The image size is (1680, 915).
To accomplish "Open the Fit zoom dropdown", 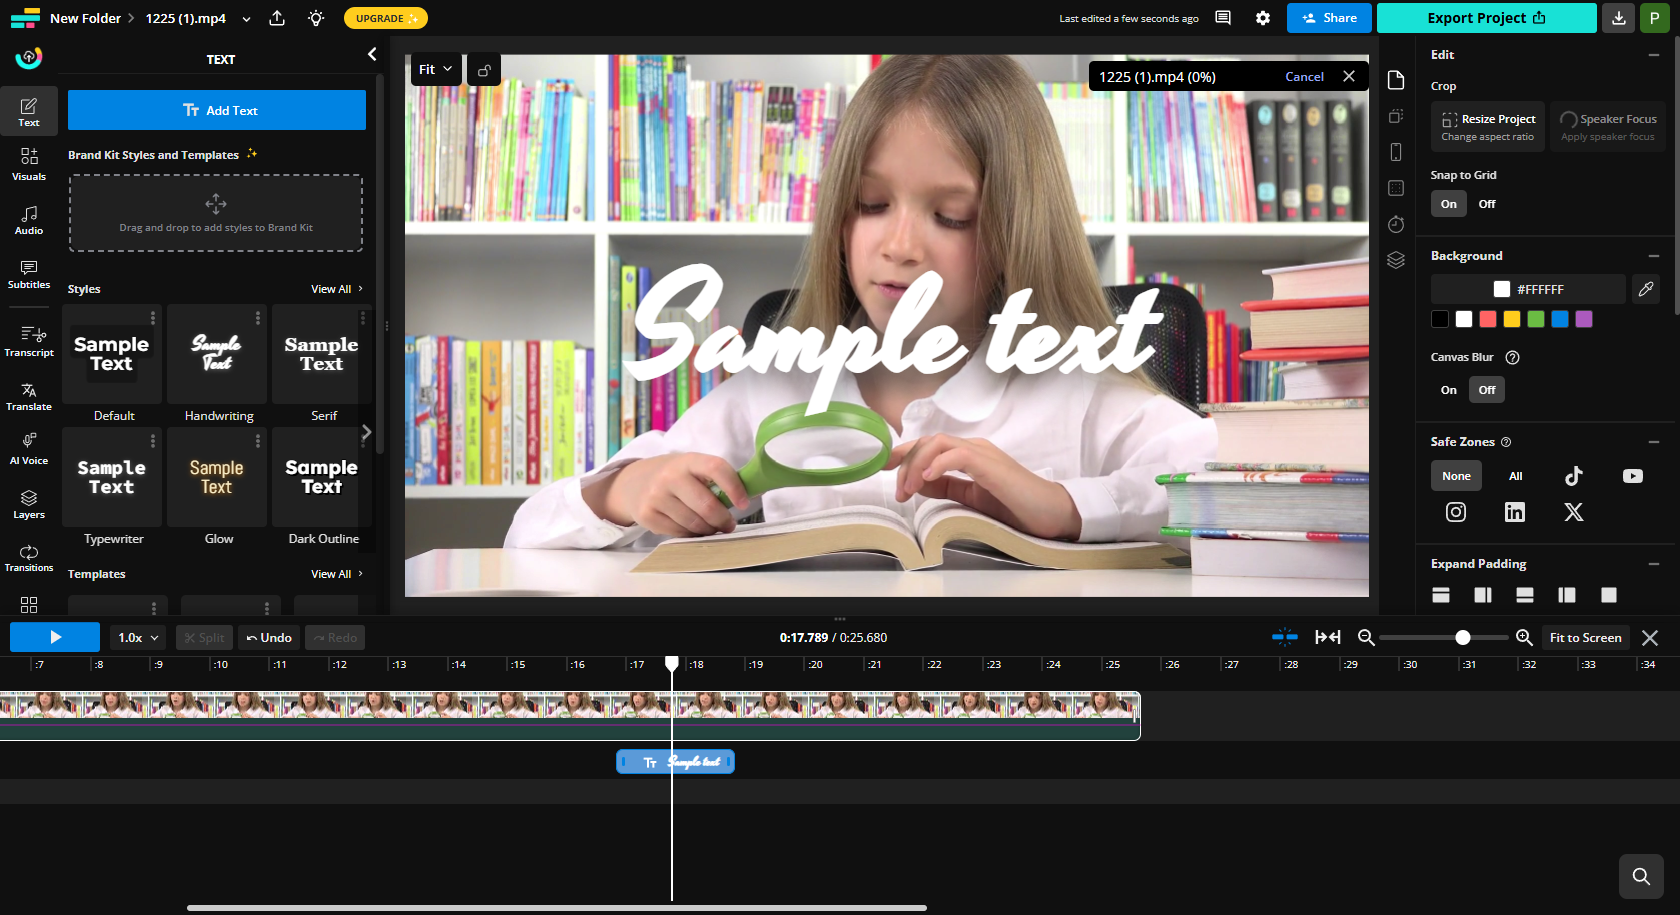I will click(436, 70).
